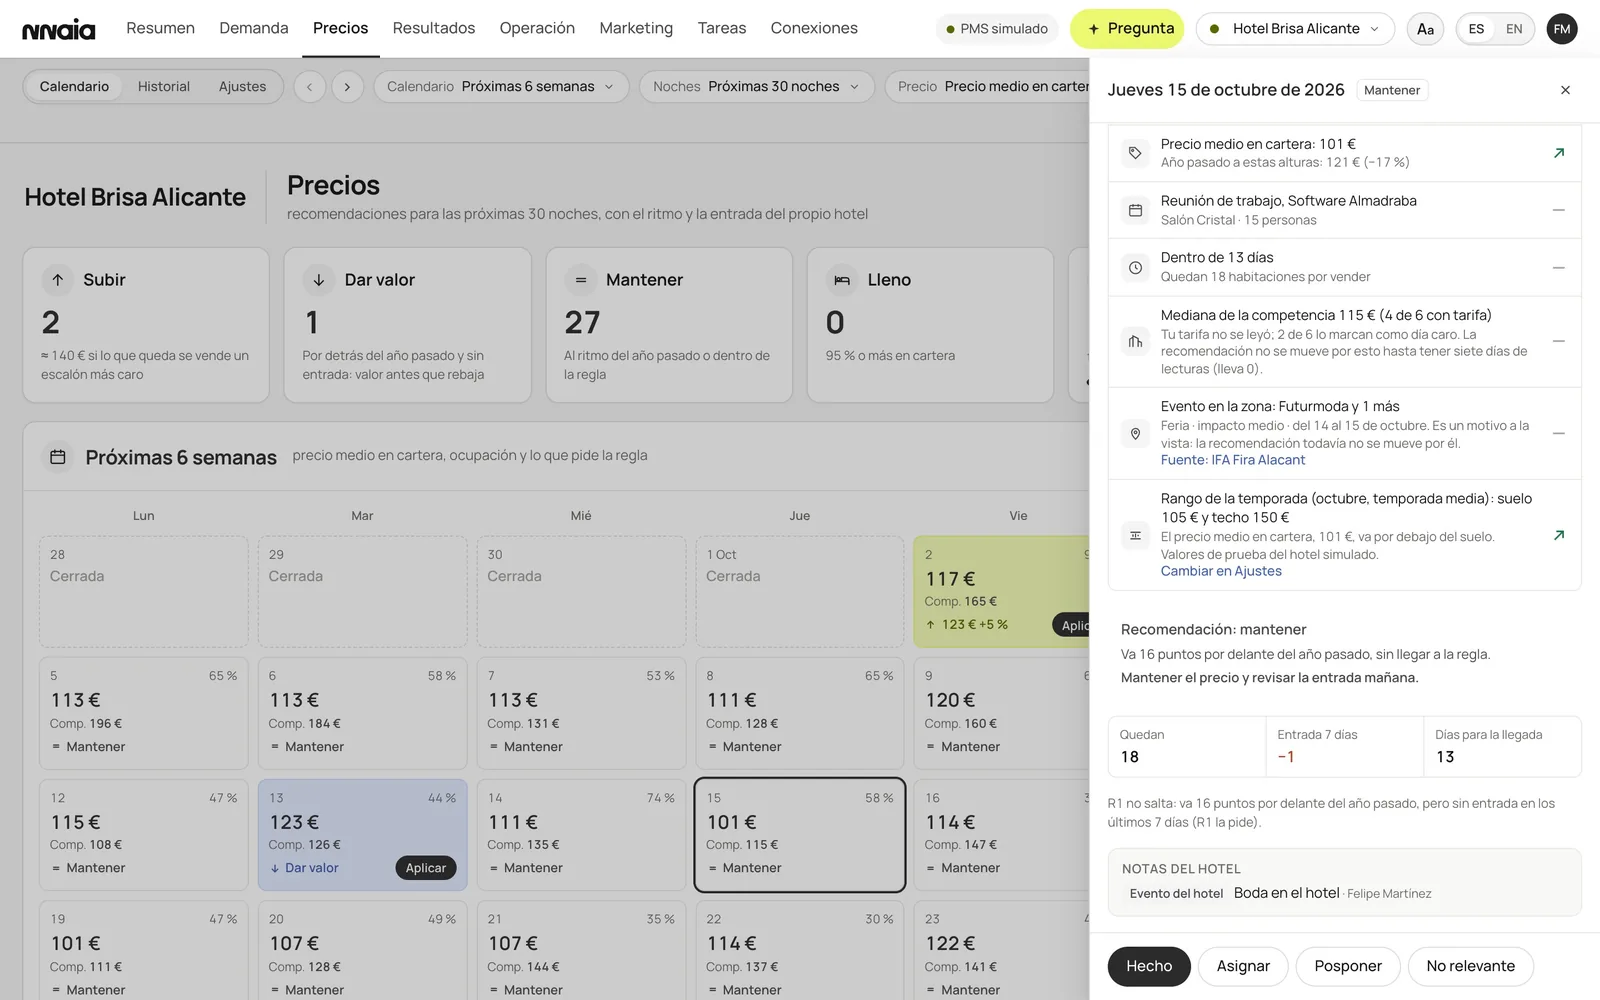Switch language to EN
This screenshot has width=1600, height=1000.
[x=1514, y=29]
